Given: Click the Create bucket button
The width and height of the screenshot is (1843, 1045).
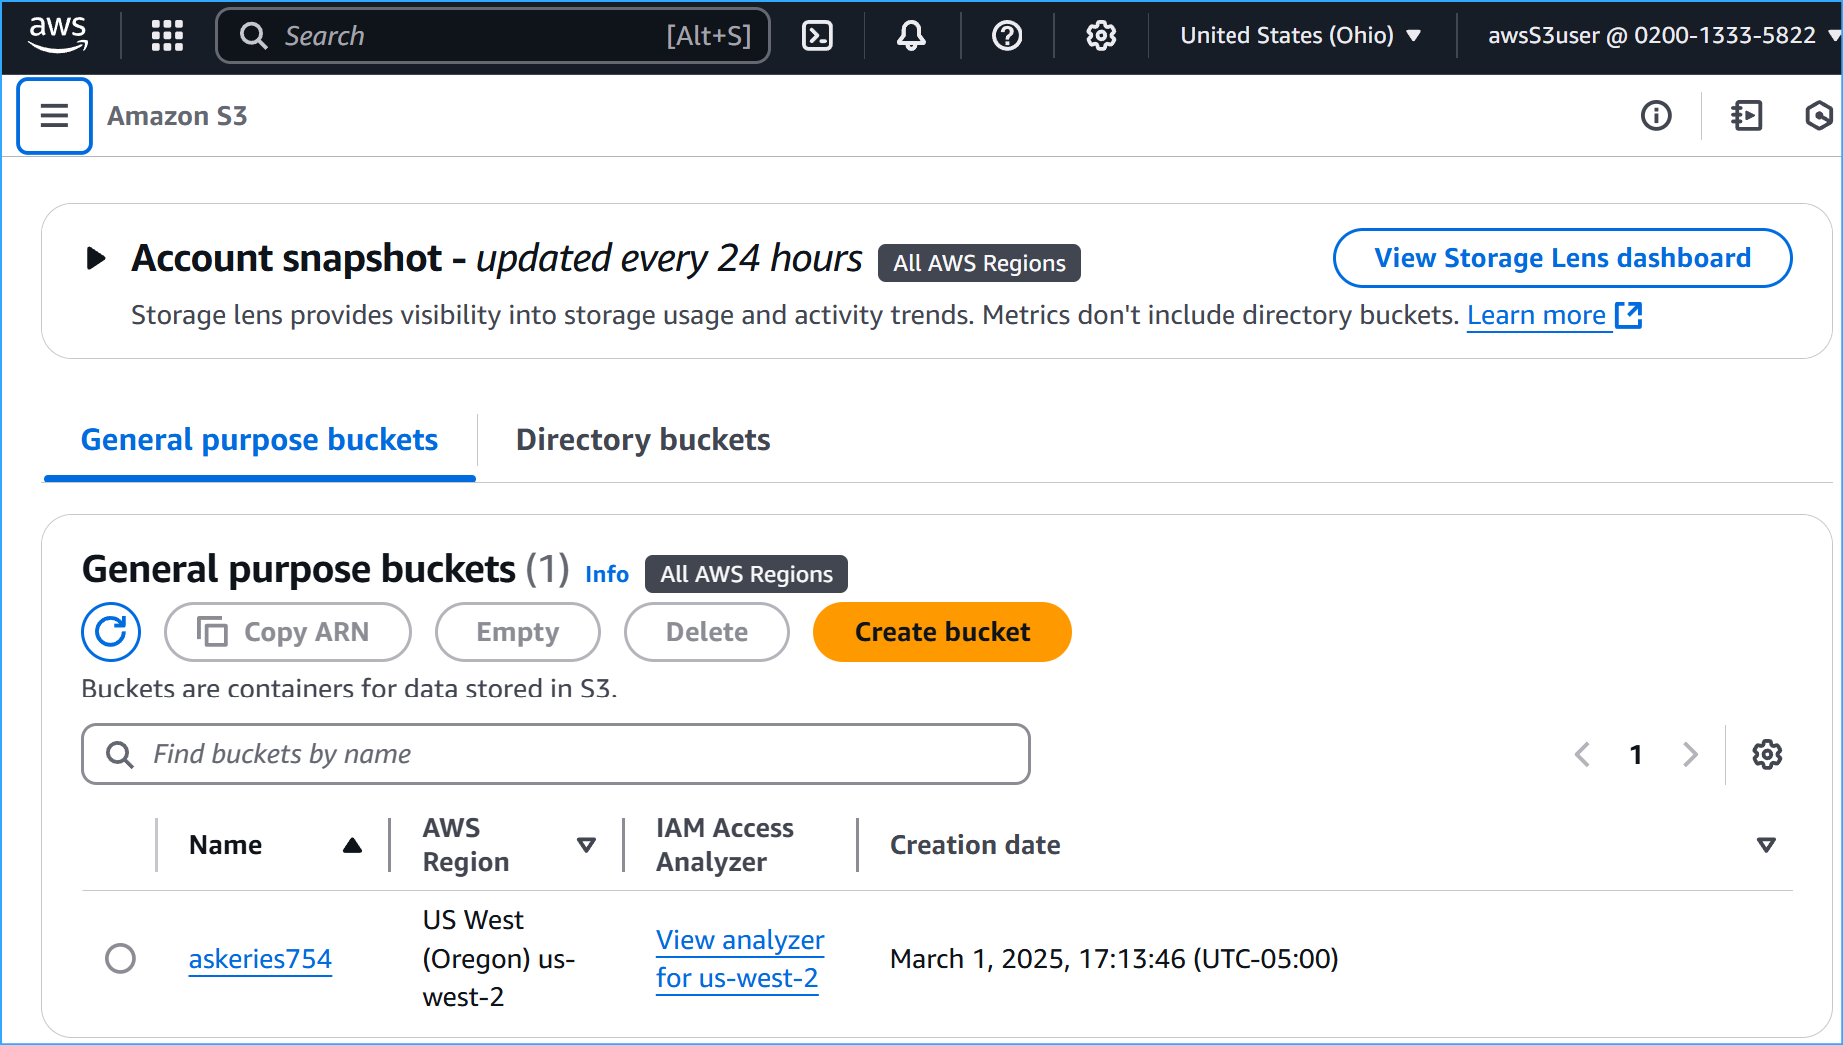Looking at the screenshot, I should click(x=941, y=632).
